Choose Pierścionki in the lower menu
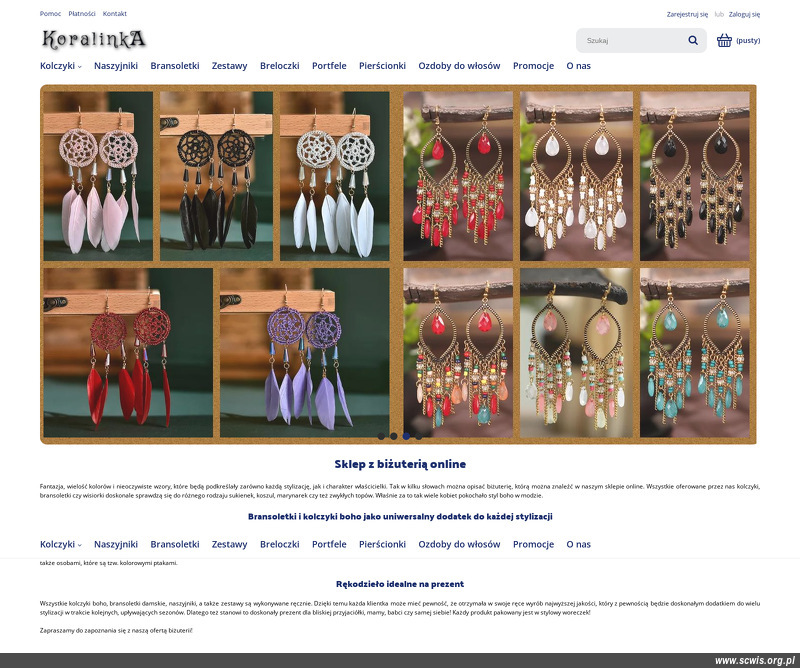Viewport: 800px width, 668px height. (x=382, y=545)
